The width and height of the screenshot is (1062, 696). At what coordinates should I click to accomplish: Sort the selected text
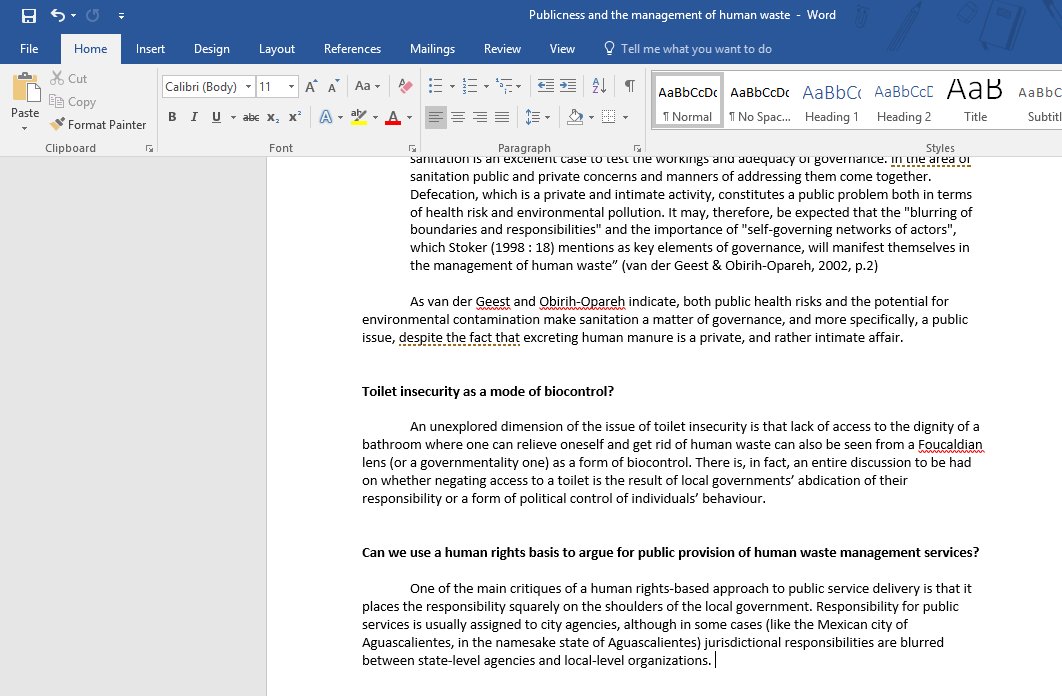pos(599,86)
